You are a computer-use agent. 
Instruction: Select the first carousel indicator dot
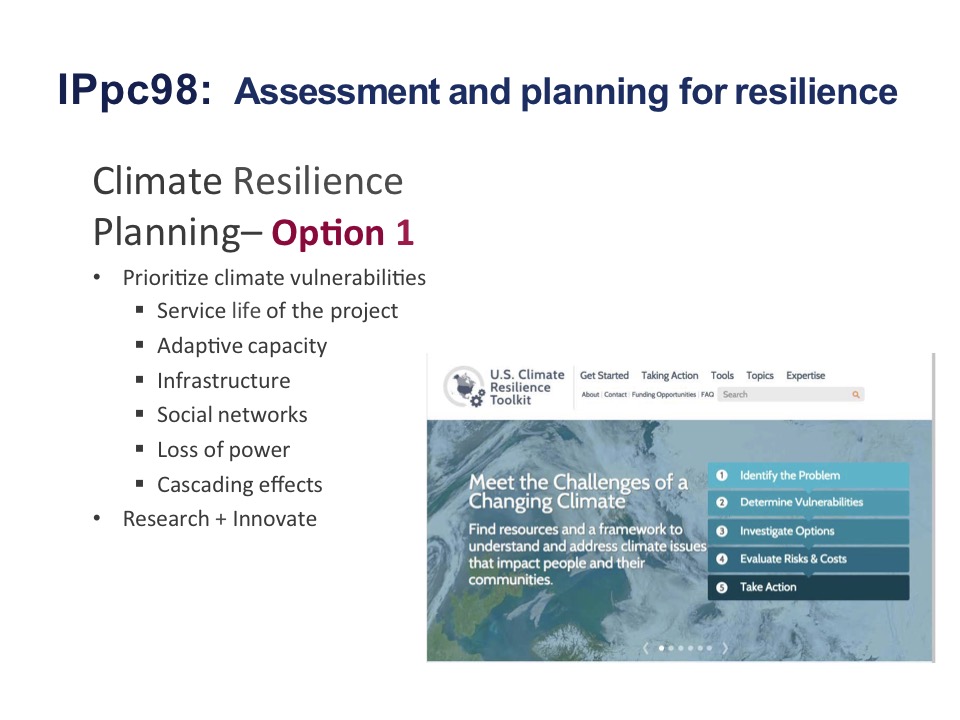(661, 648)
